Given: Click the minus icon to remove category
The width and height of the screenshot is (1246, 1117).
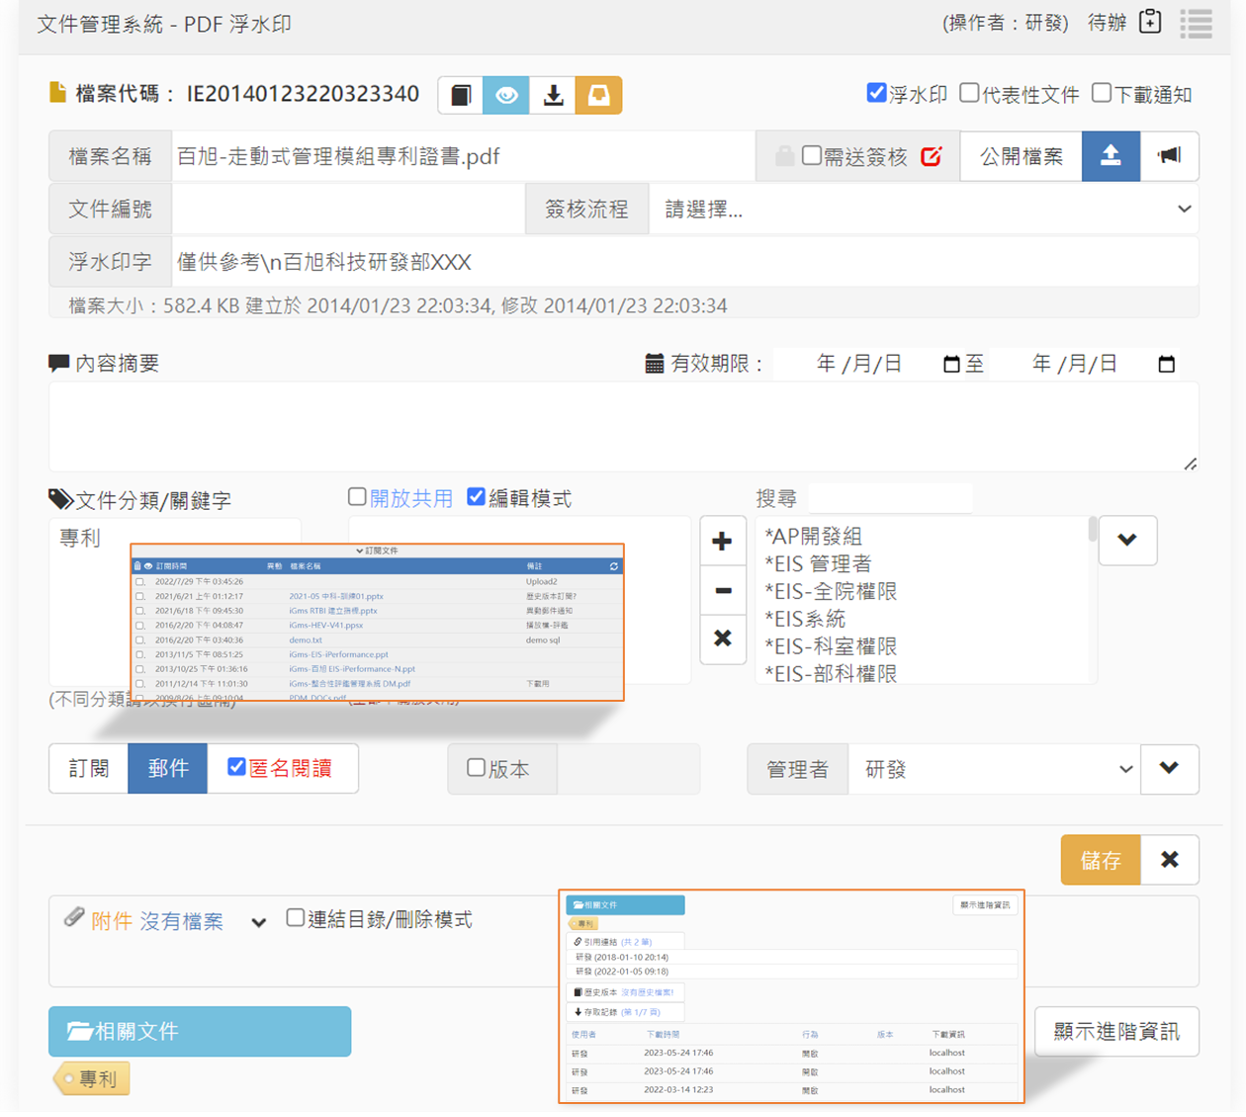Looking at the screenshot, I should pyautogui.click(x=723, y=590).
